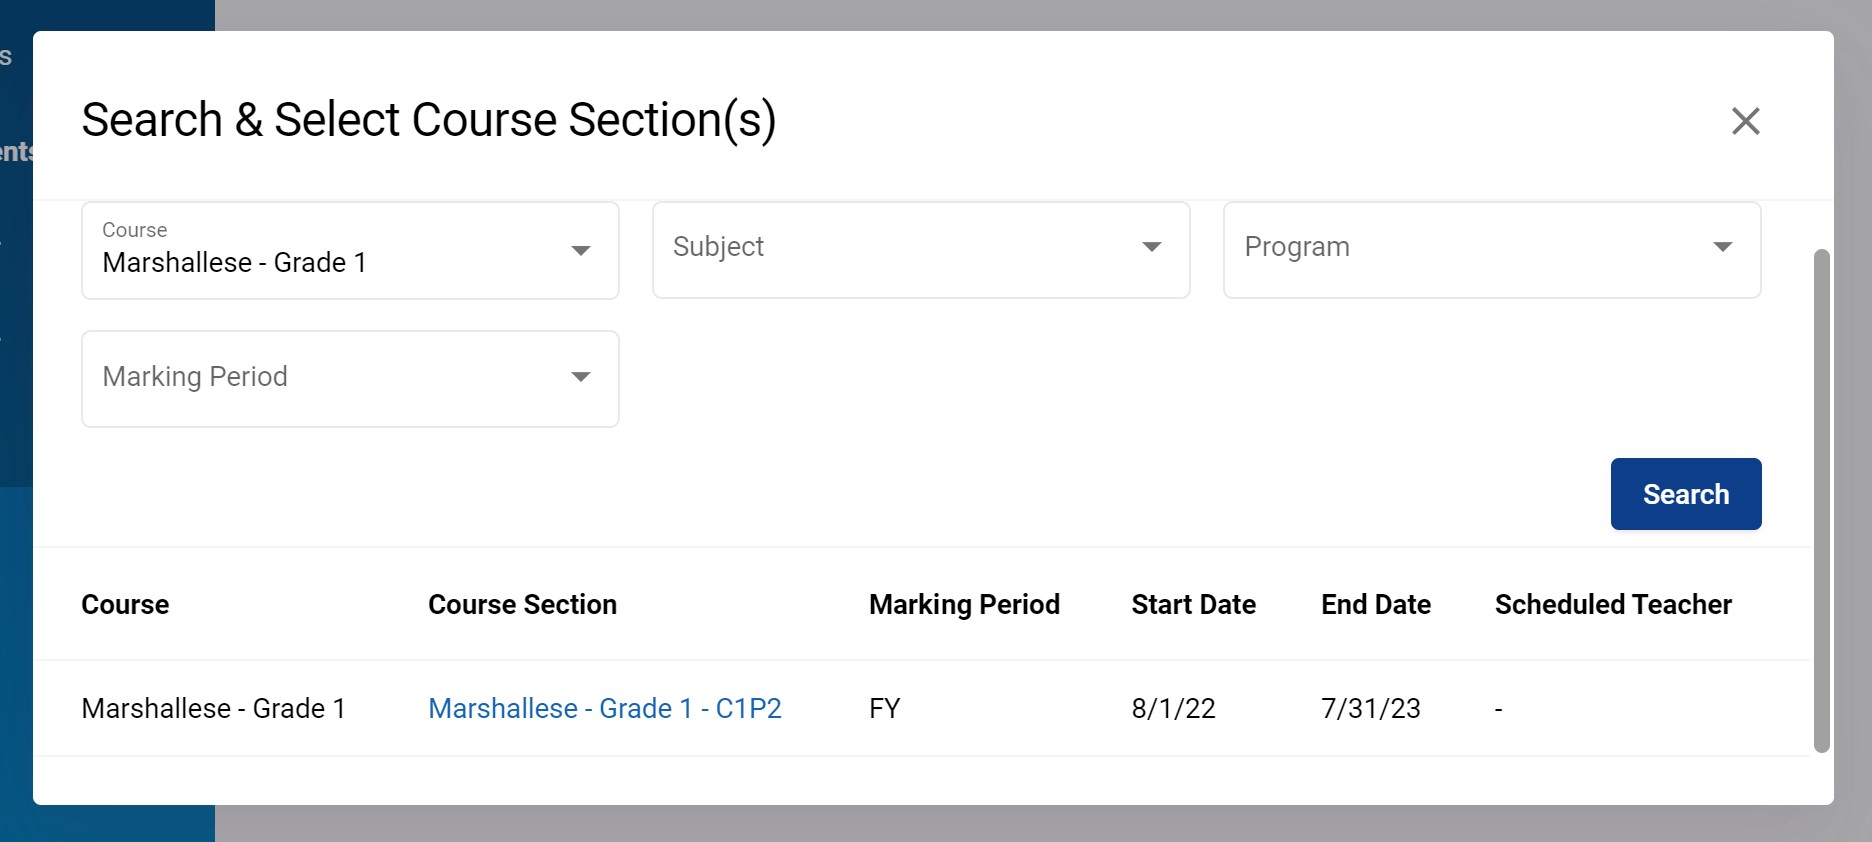
Task: Open the Course dropdown arrow
Action: point(580,250)
